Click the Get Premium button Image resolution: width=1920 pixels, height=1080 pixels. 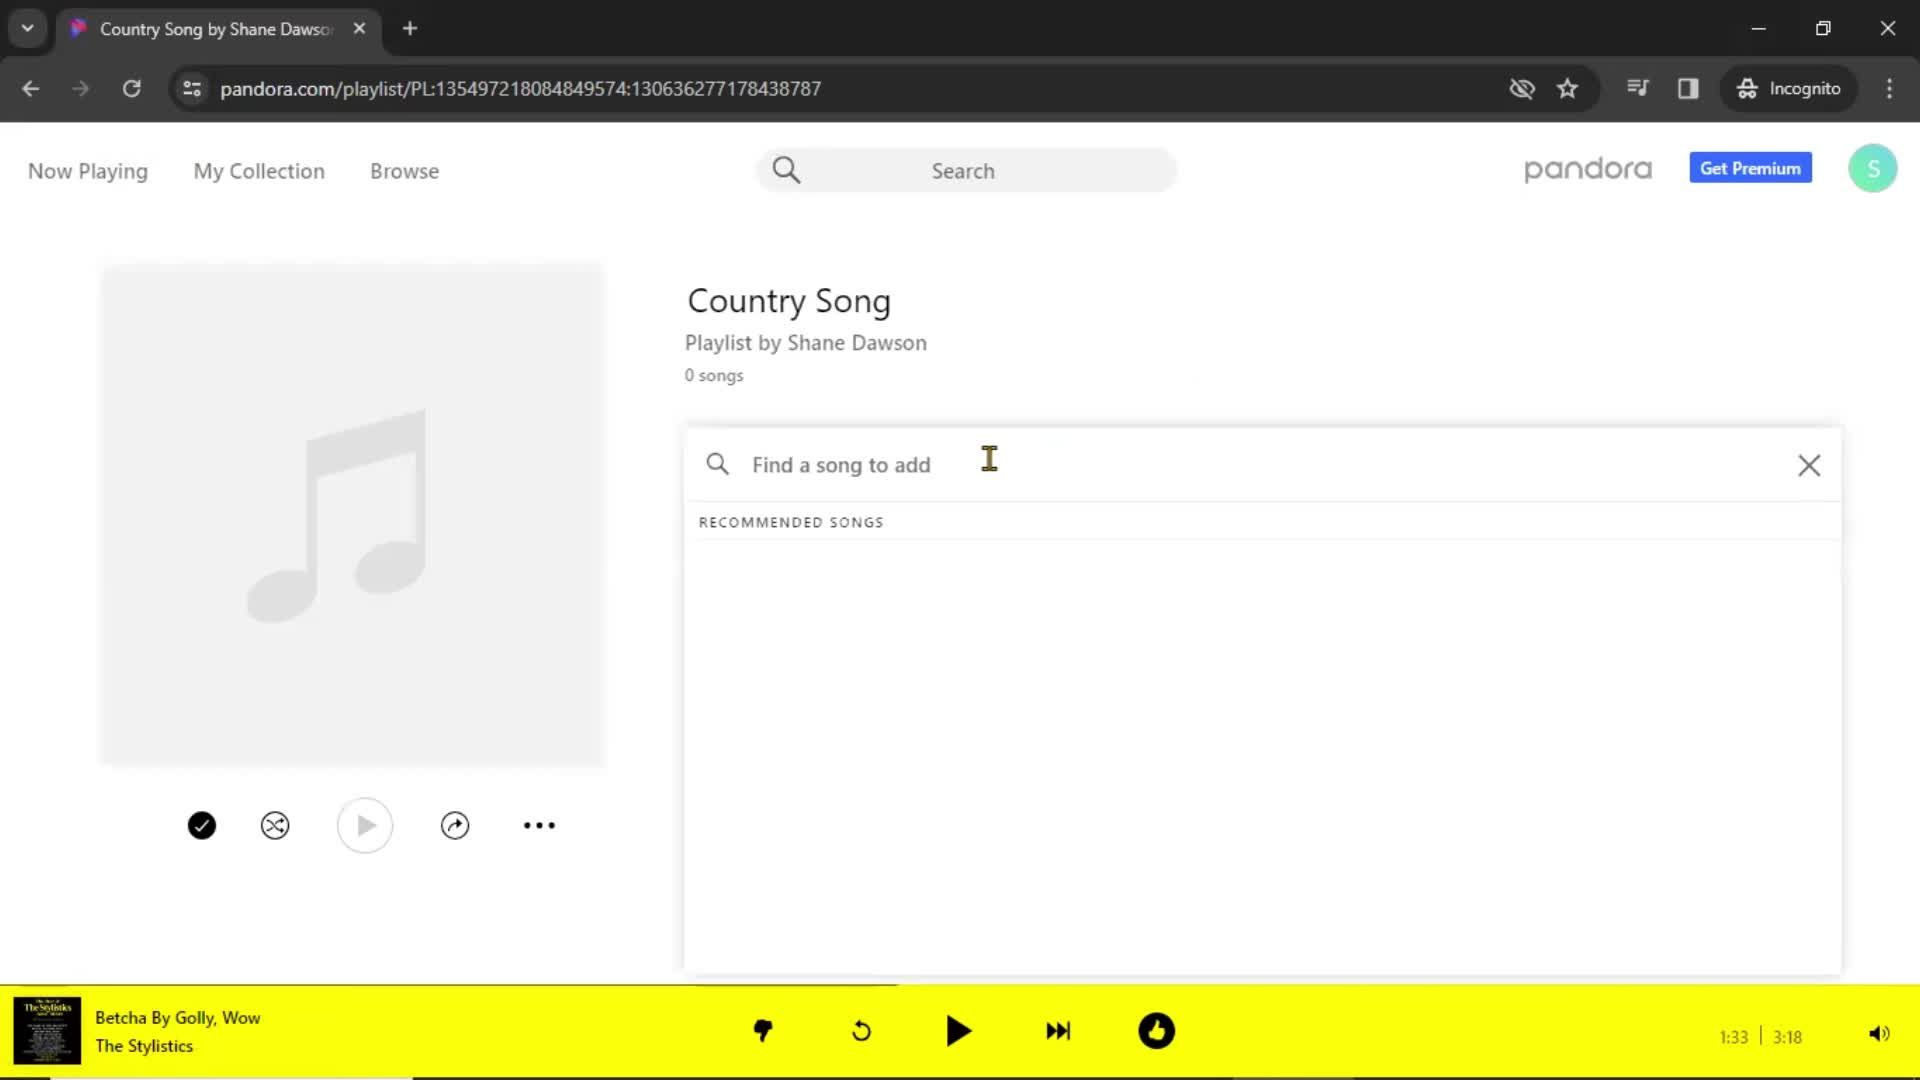pyautogui.click(x=1750, y=169)
